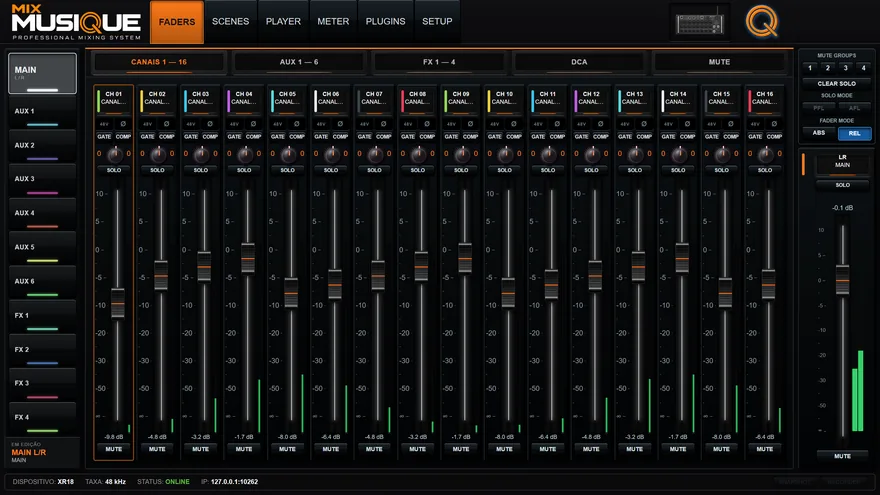
Task: Activate mute group 3
Action: pos(846,68)
